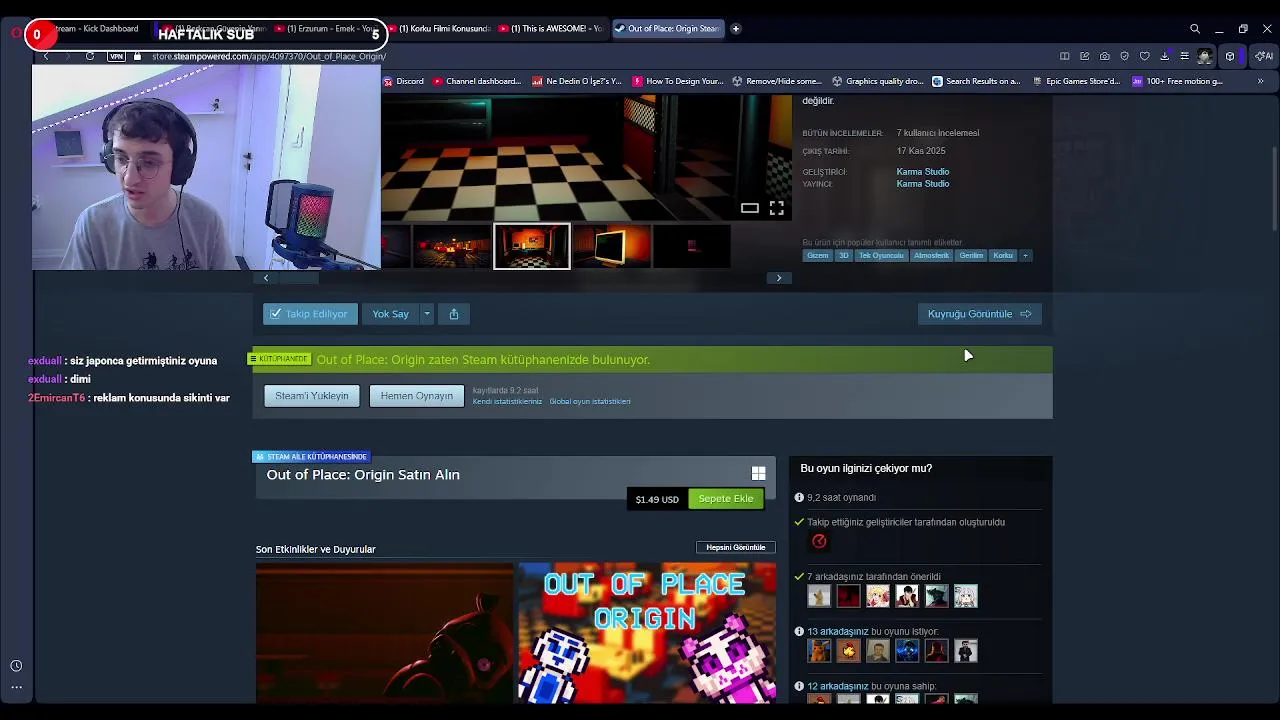This screenshot has width=1280, height=720.
Task: Click the Atmosferik tag
Action: 931,255
